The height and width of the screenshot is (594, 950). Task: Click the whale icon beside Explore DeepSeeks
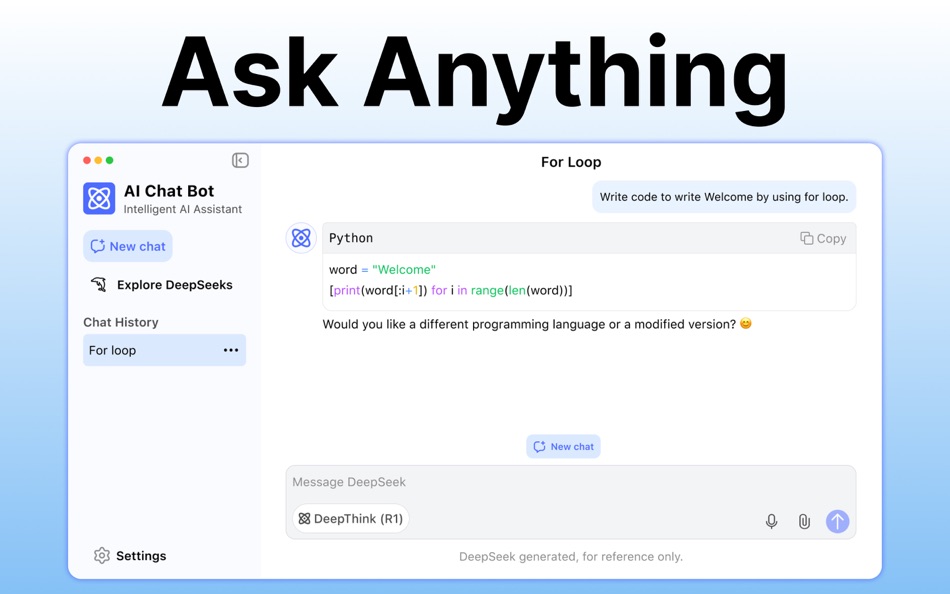[x=99, y=284]
